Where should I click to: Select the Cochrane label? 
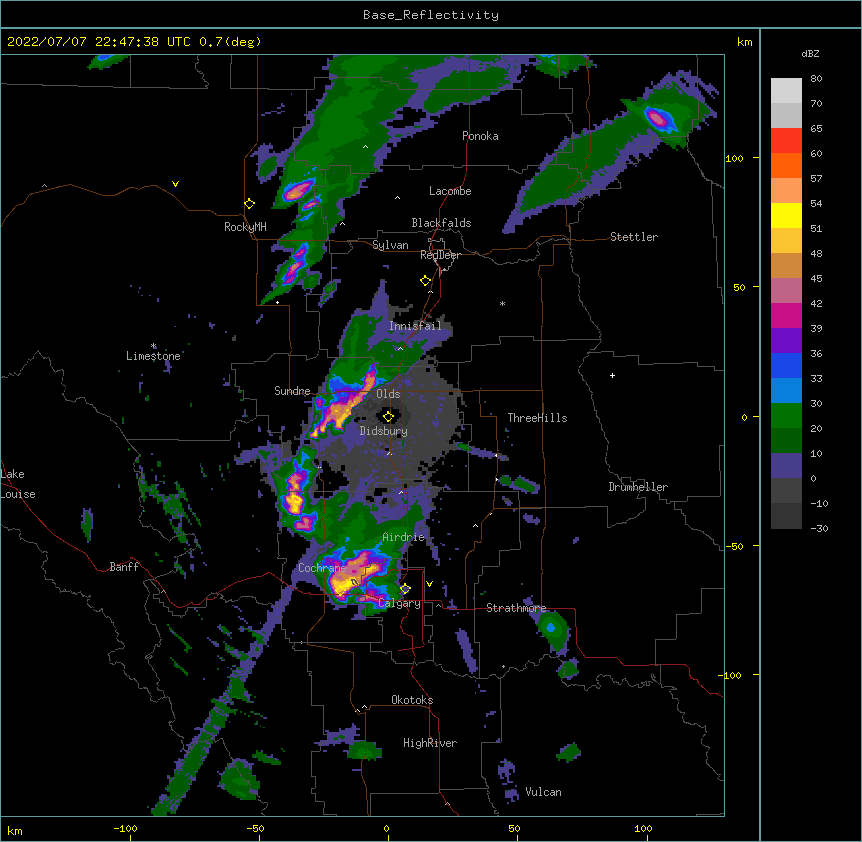point(322,568)
